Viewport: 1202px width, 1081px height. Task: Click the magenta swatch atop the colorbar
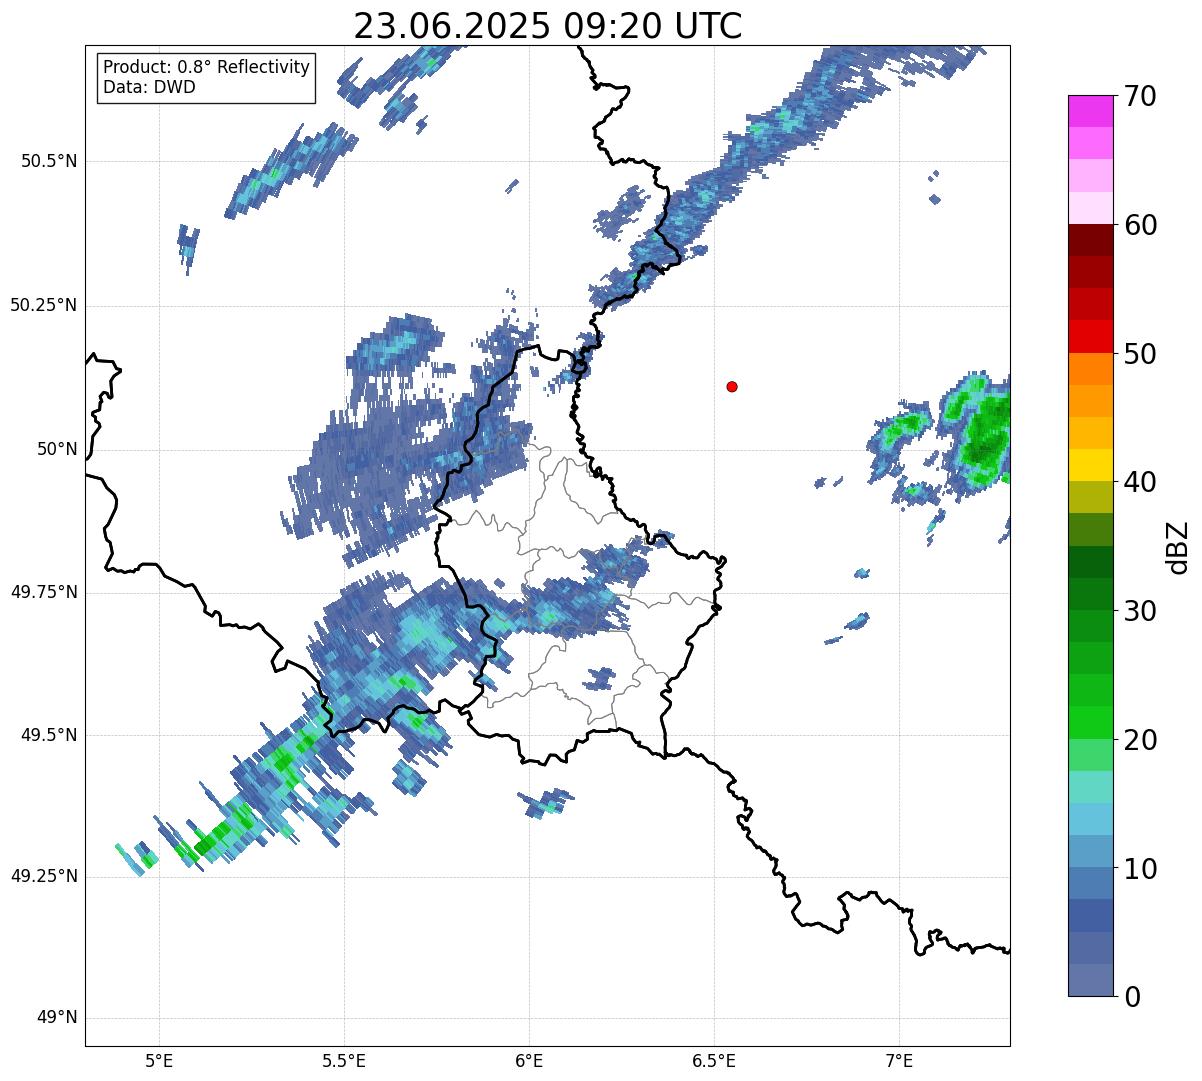tap(1091, 111)
